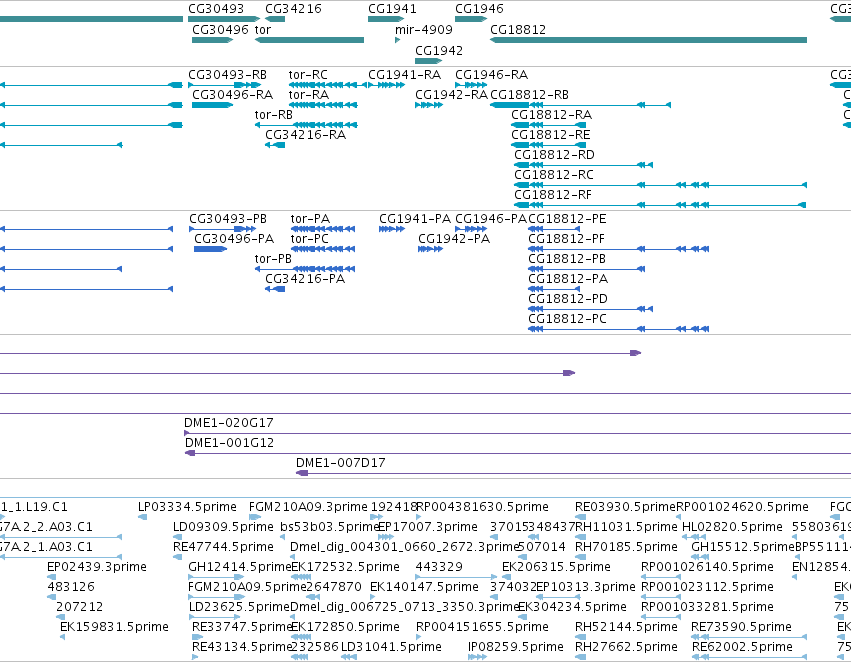Click the tor-PB protein label

point(273,259)
